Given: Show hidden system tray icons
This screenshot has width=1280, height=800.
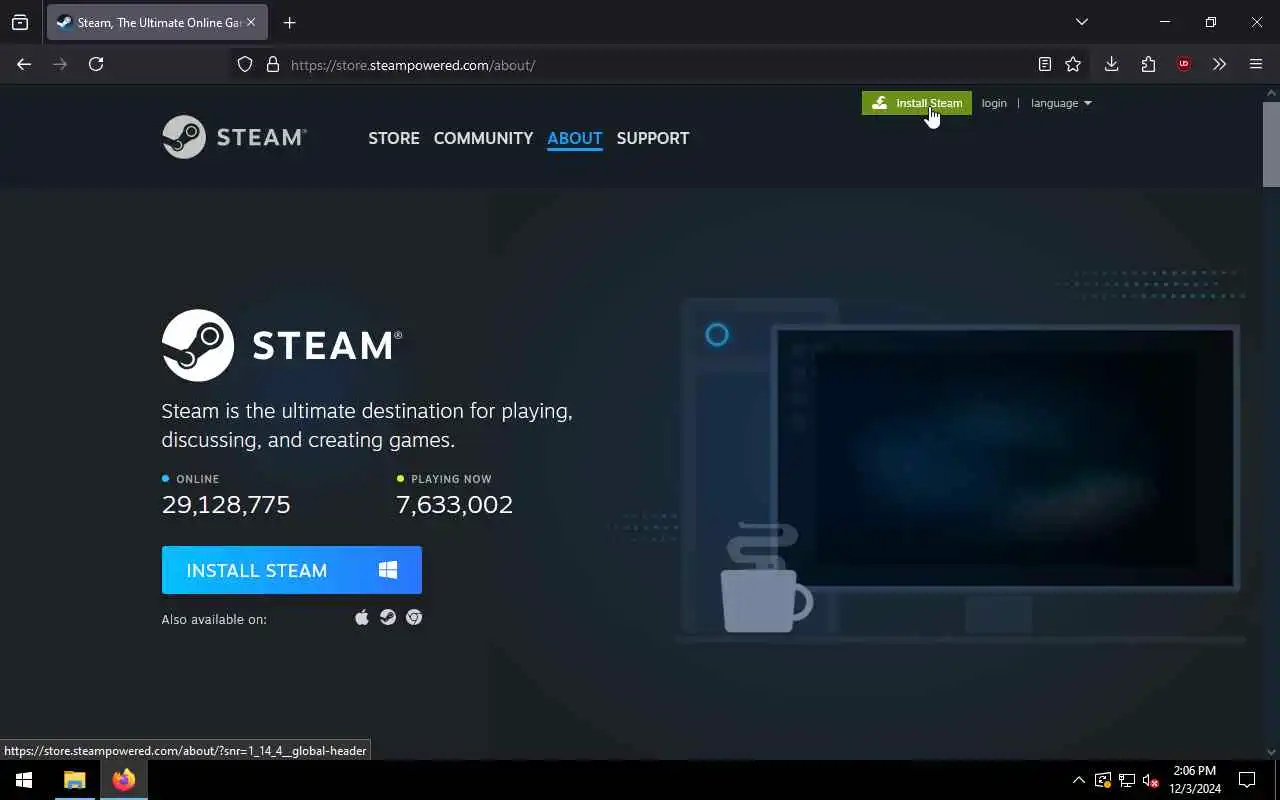Looking at the screenshot, I should (x=1078, y=780).
